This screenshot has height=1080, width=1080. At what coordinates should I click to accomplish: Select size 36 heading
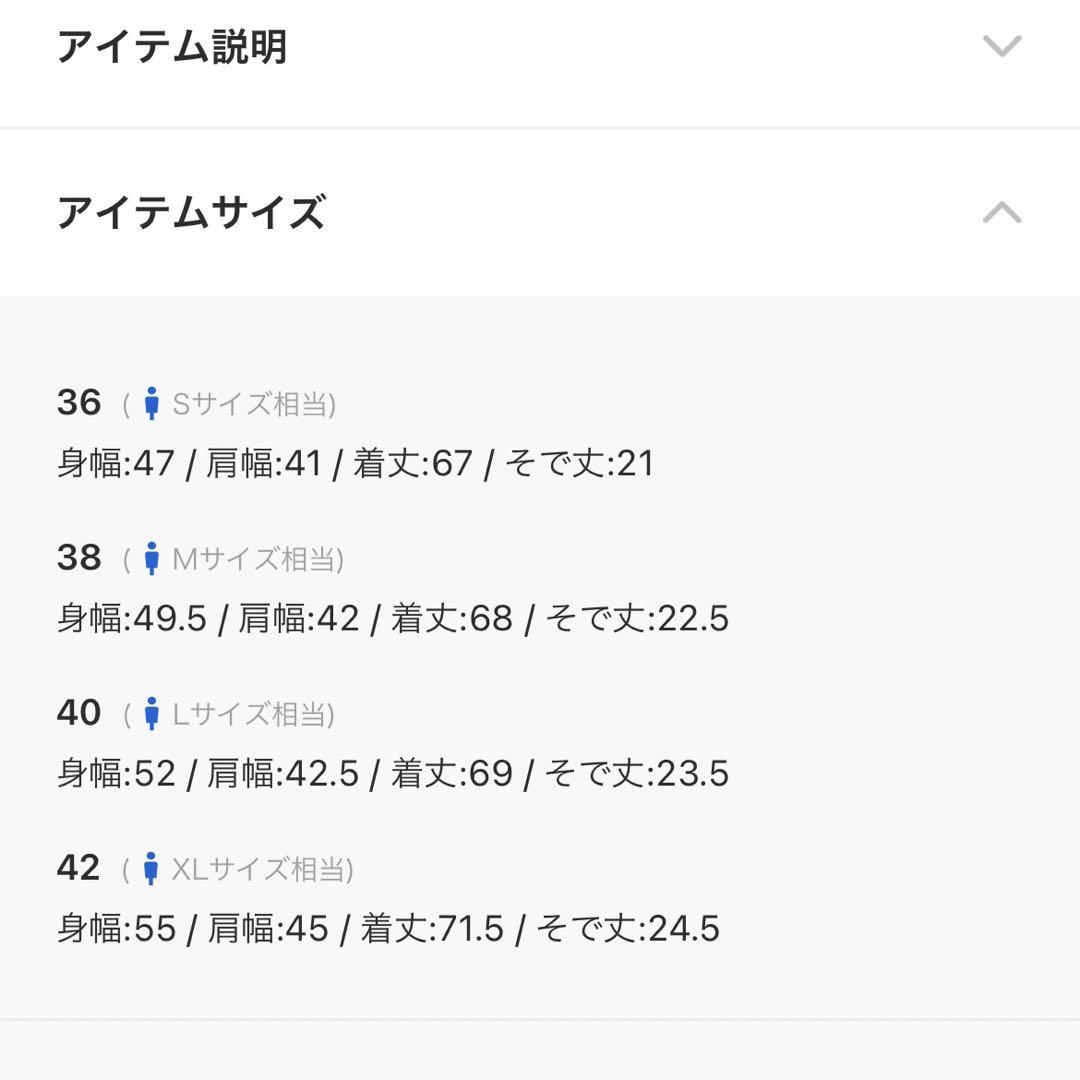coord(79,402)
